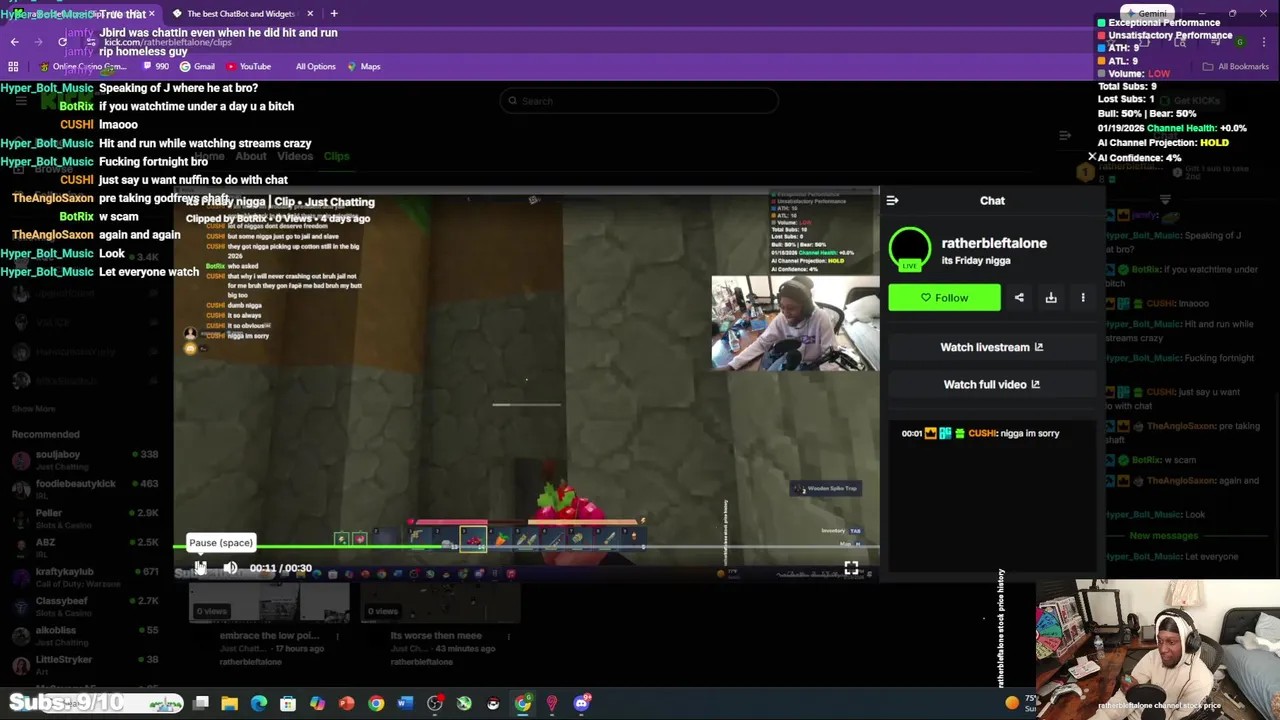Click ratherbleftalone live avatar
Screen dimensions: 1280x720
(910, 249)
